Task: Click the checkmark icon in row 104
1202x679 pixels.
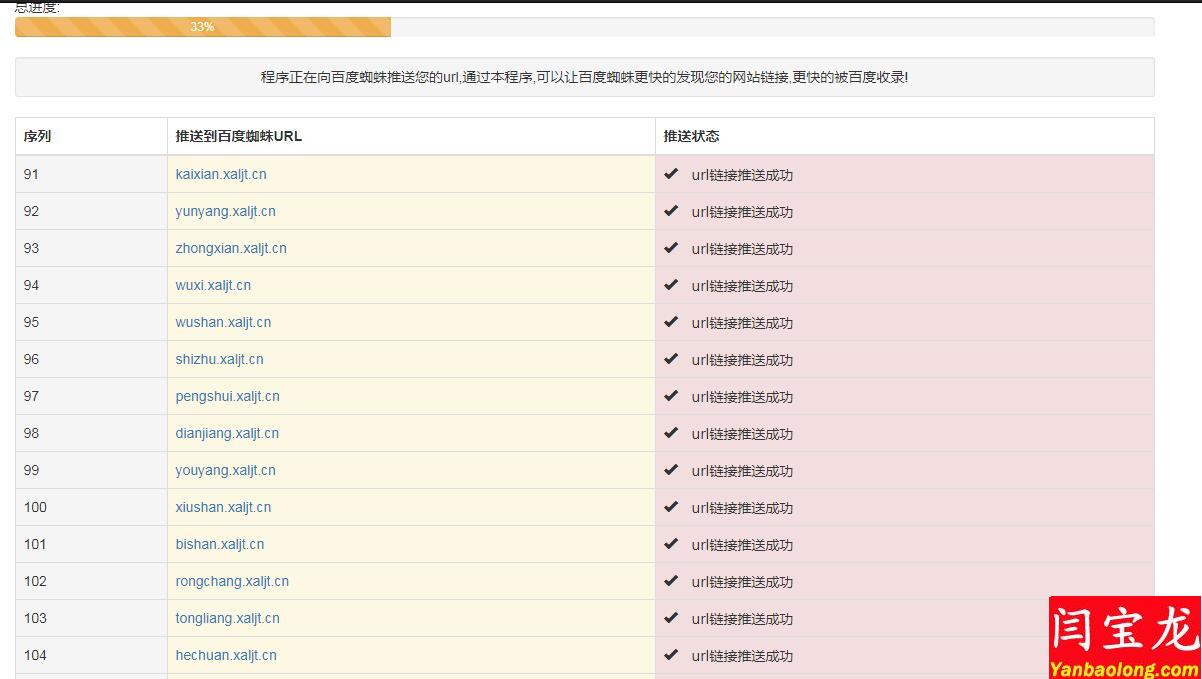Action: 671,655
